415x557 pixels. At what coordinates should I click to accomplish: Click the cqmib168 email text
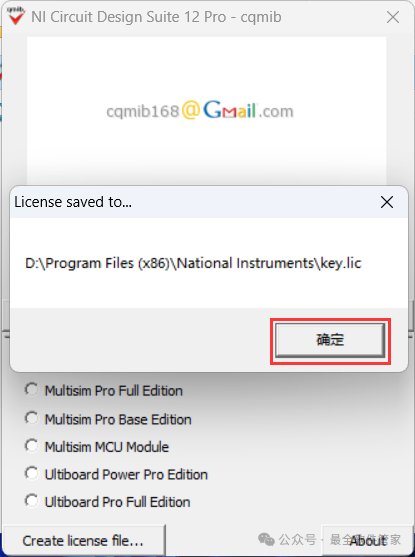143,112
